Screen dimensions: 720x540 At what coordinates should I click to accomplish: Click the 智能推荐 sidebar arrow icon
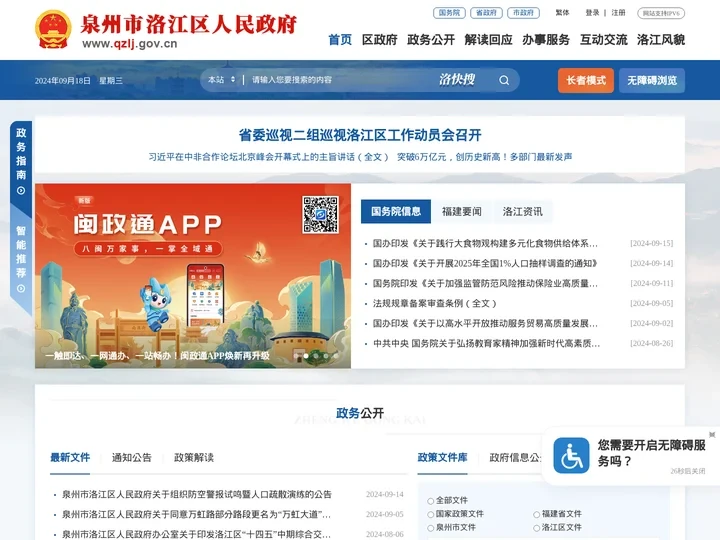tap(21, 288)
